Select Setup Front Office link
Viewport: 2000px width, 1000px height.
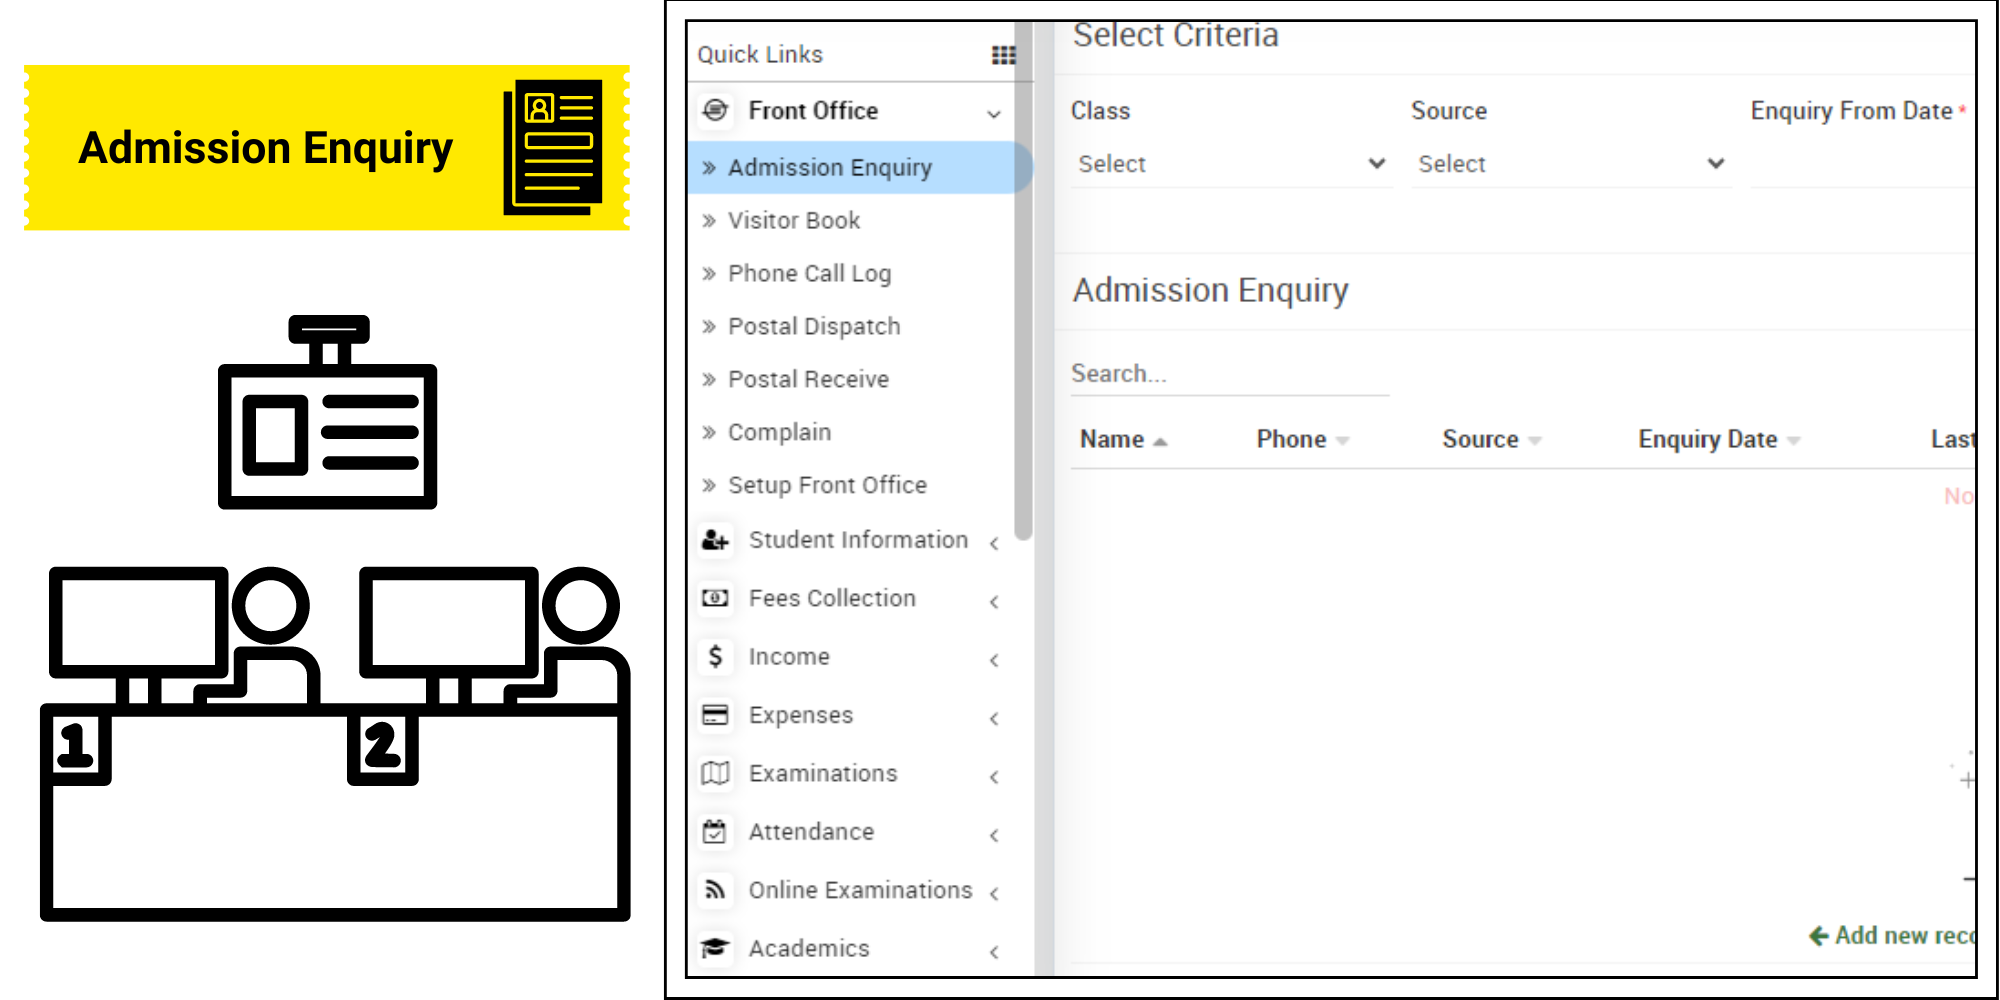(827, 485)
